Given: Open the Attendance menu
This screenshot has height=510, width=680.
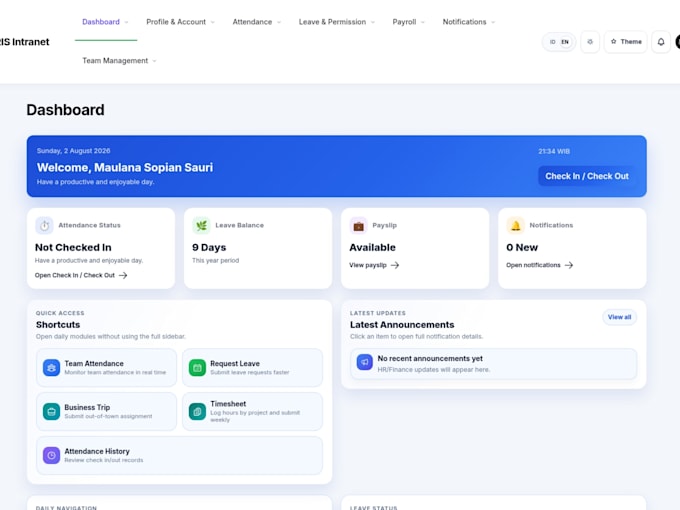Looking at the screenshot, I should click(x=252, y=22).
